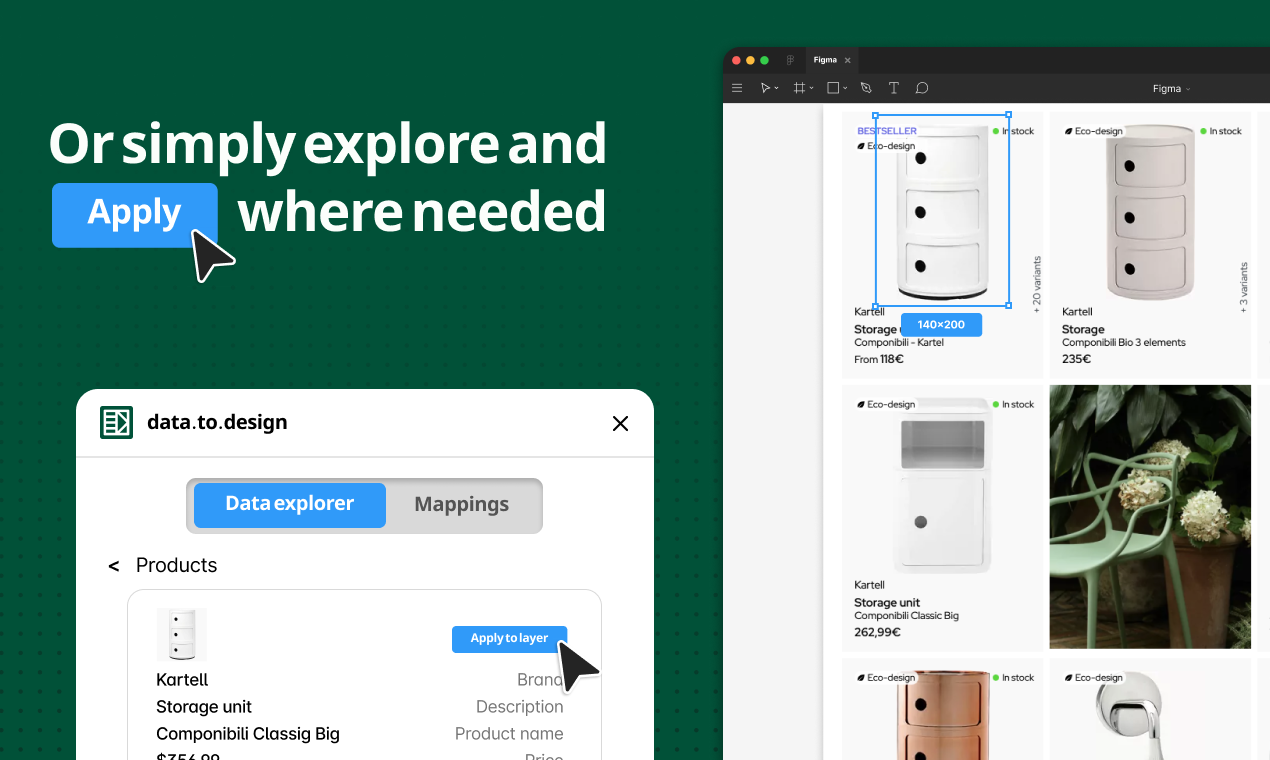The width and height of the screenshot is (1270, 760).
Task: Open the Figma file name dropdown
Action: [x=1171, y=89]
